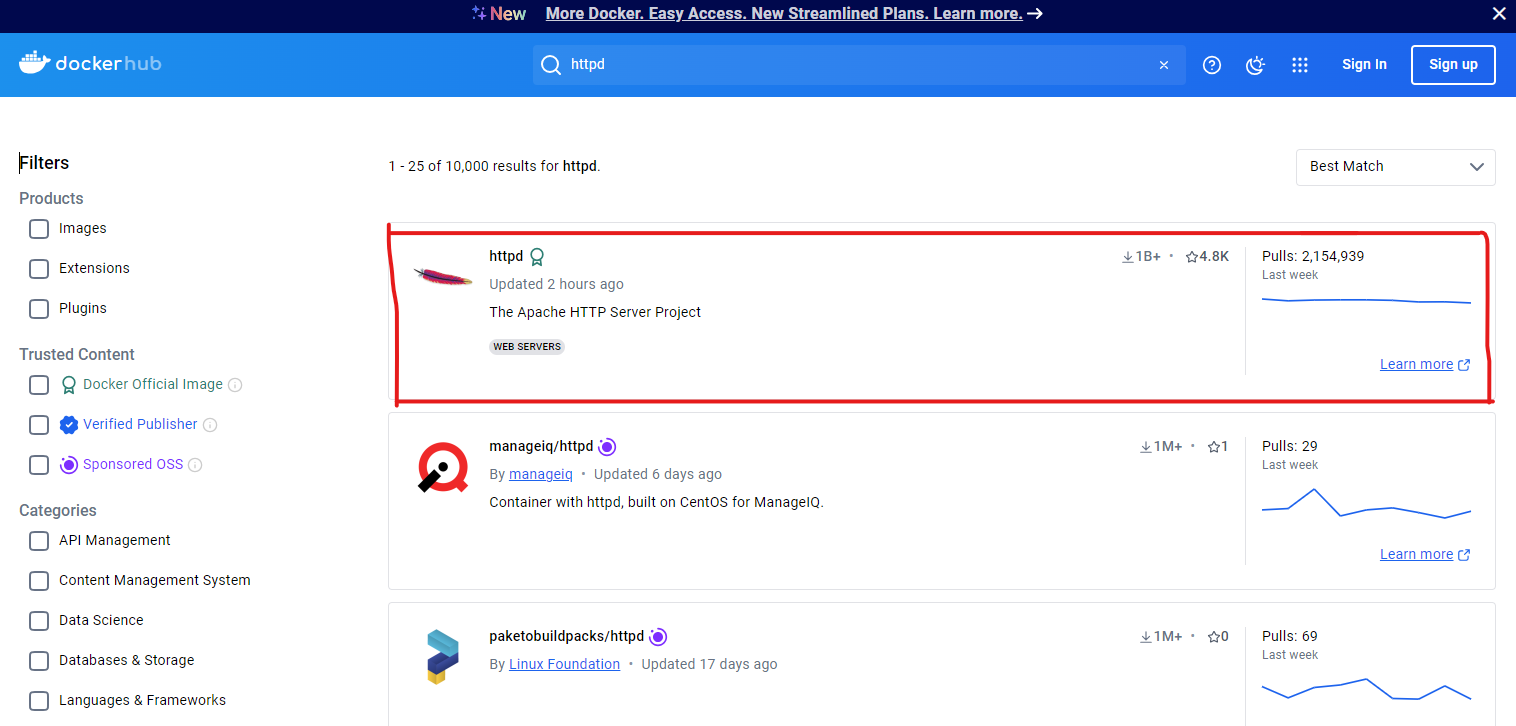Open the apps grid menu icon
This screenshot has height=726, width=1516.
pos(1300,65)
